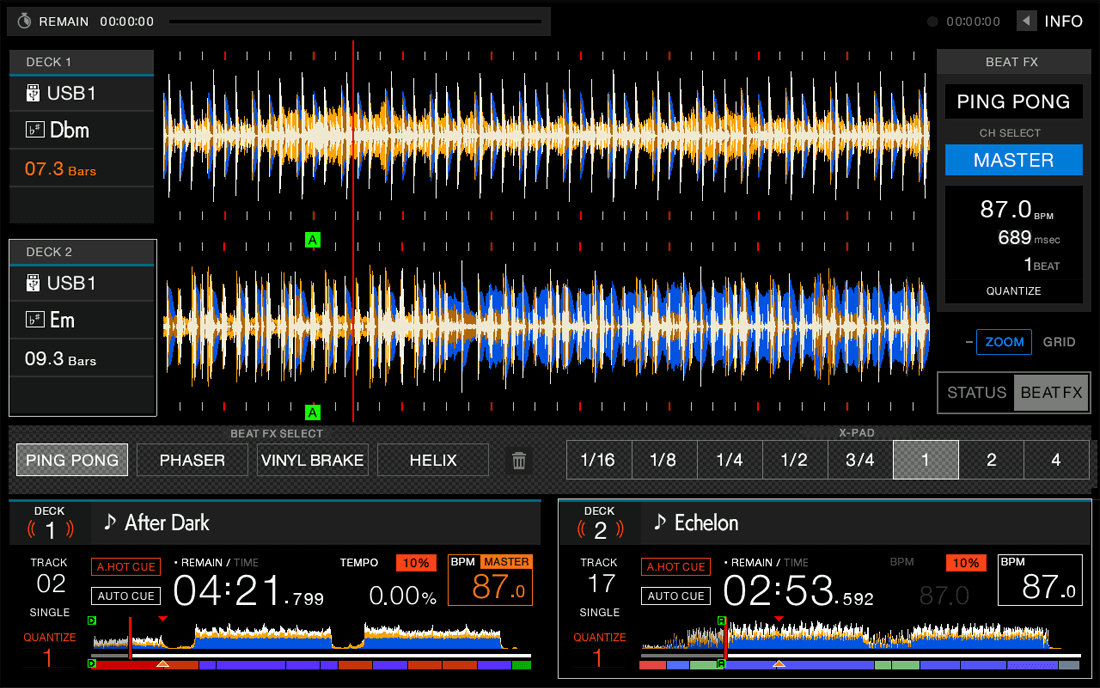Viewport: 1100px width, 688px height.
Task: Choose X-PAD 4 beats
Action: (x=1056, y=460)
